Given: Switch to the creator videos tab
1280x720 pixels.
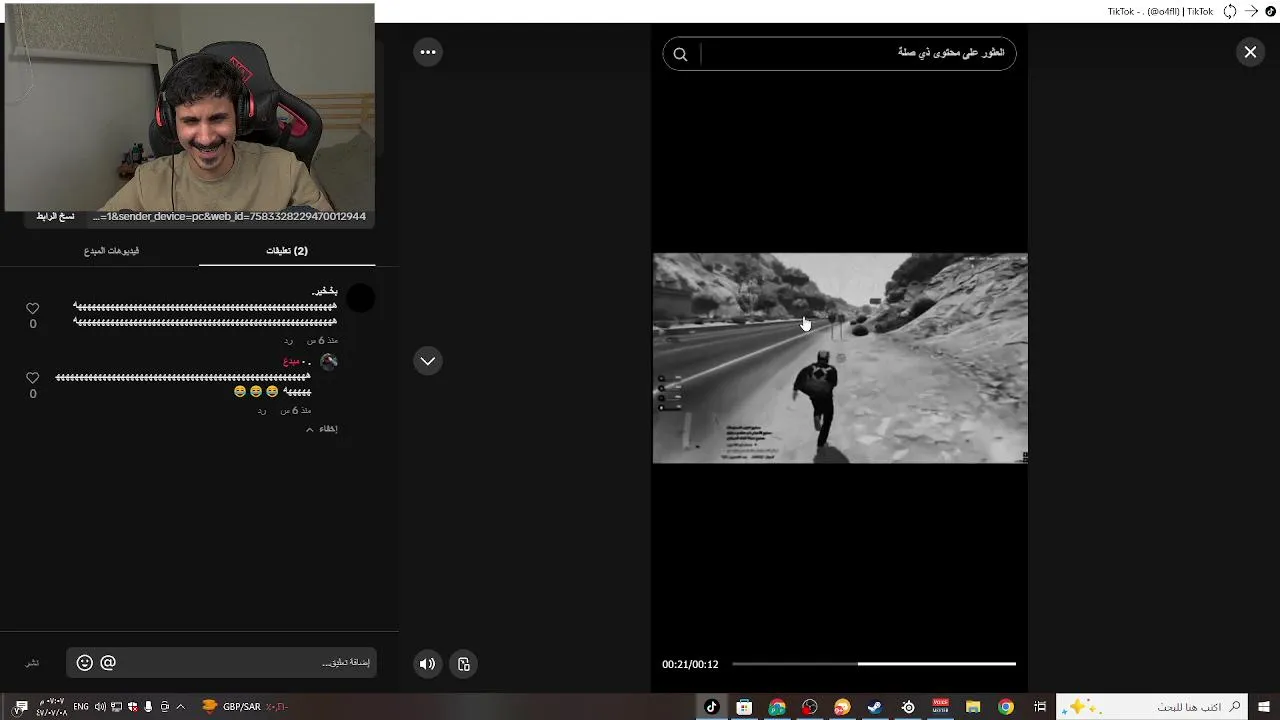Looking at the screenshot, I should point(111,251).
